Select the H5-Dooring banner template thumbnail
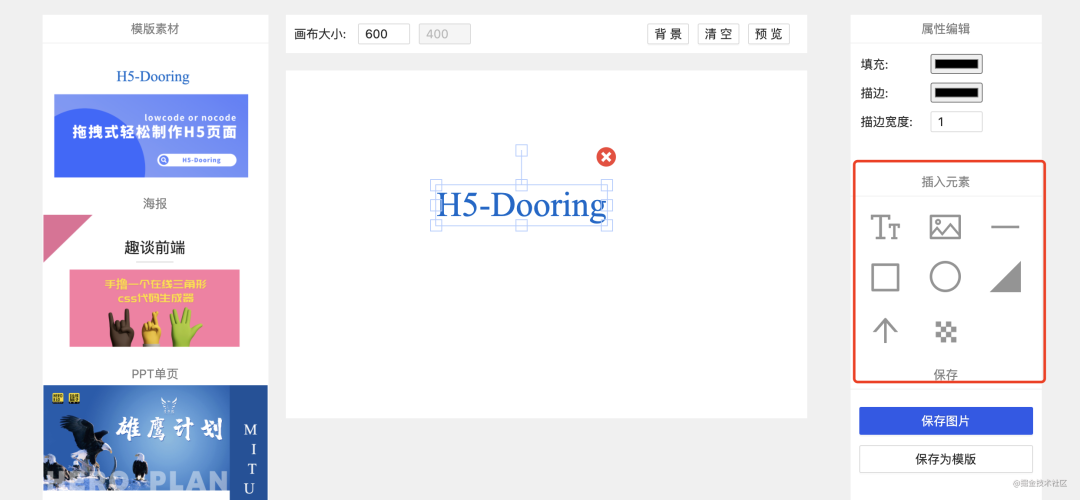Viewport: 1080px width, 500px height. [151, 136]
